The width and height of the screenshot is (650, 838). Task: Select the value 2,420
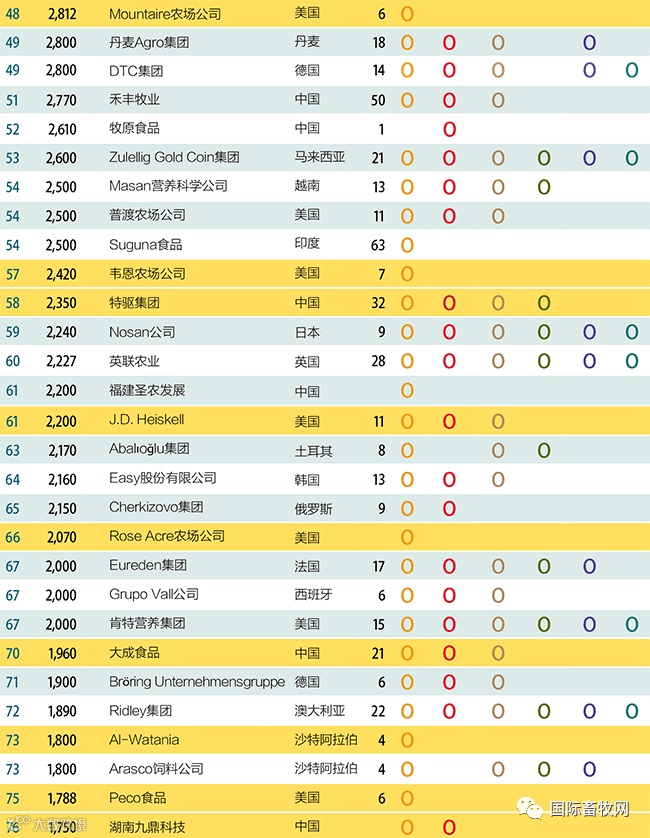coord(61,274)
